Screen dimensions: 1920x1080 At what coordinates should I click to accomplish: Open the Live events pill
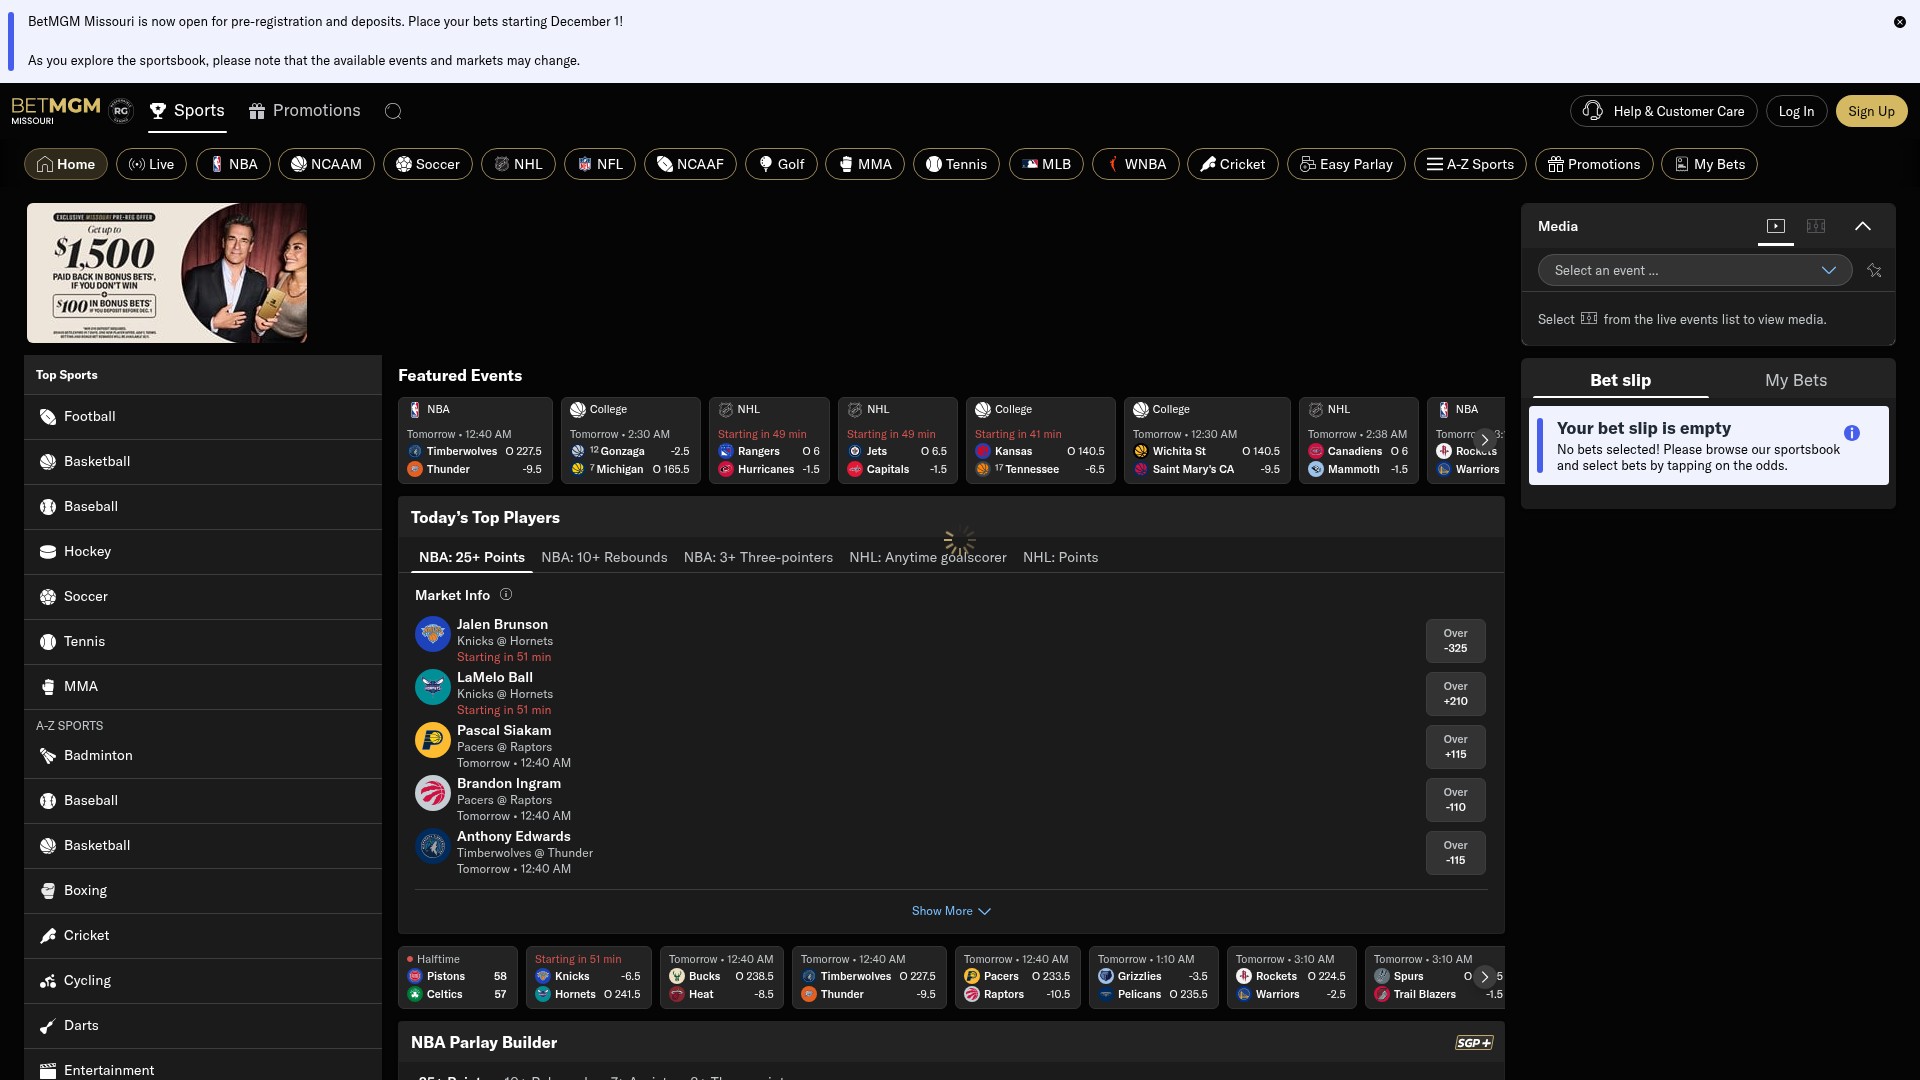151,164
